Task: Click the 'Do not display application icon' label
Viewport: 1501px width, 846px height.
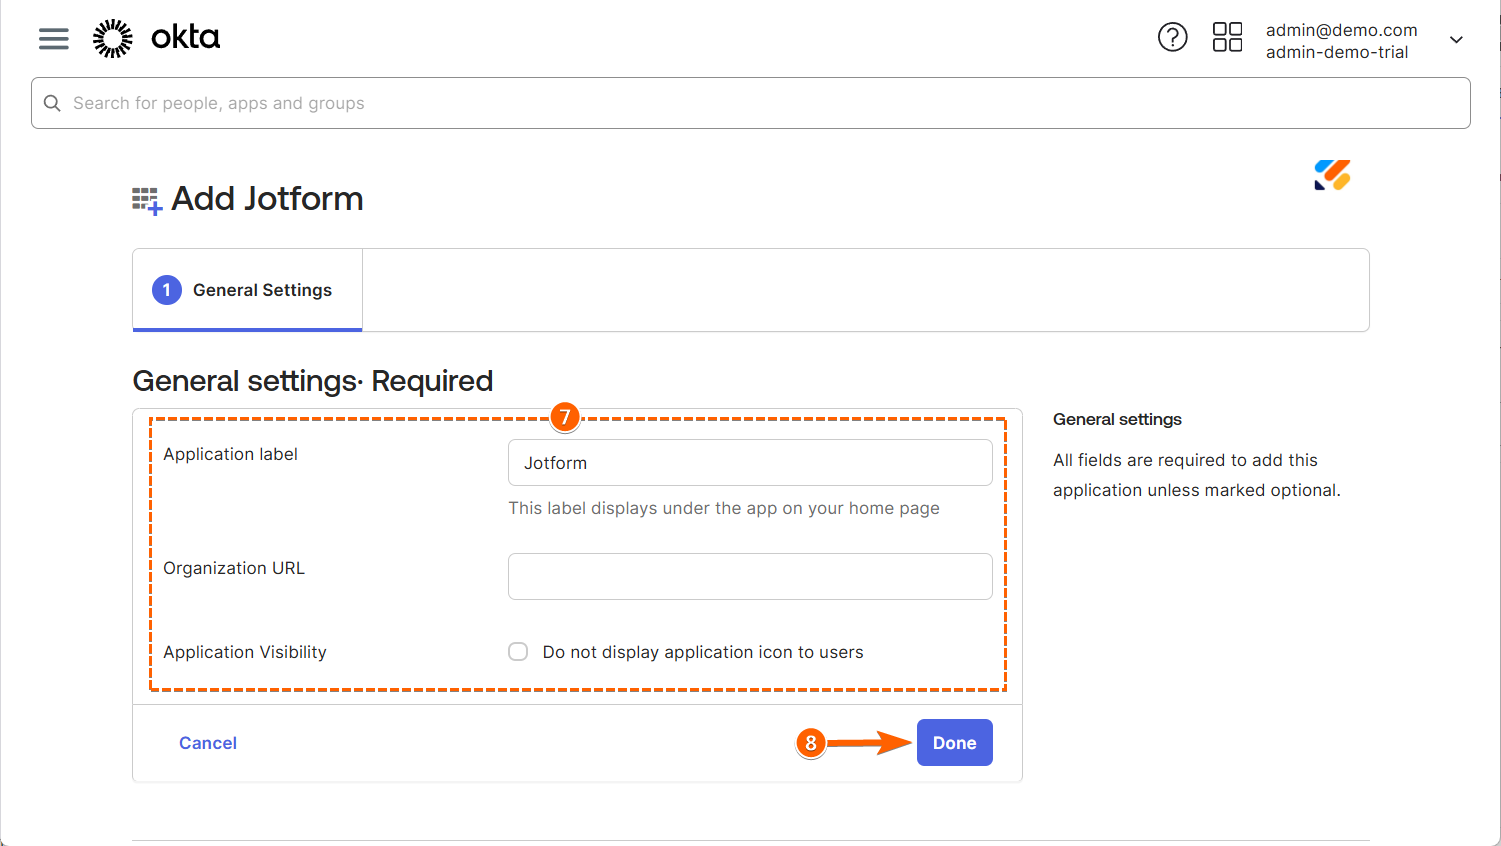Action: [x=702, y=652]
